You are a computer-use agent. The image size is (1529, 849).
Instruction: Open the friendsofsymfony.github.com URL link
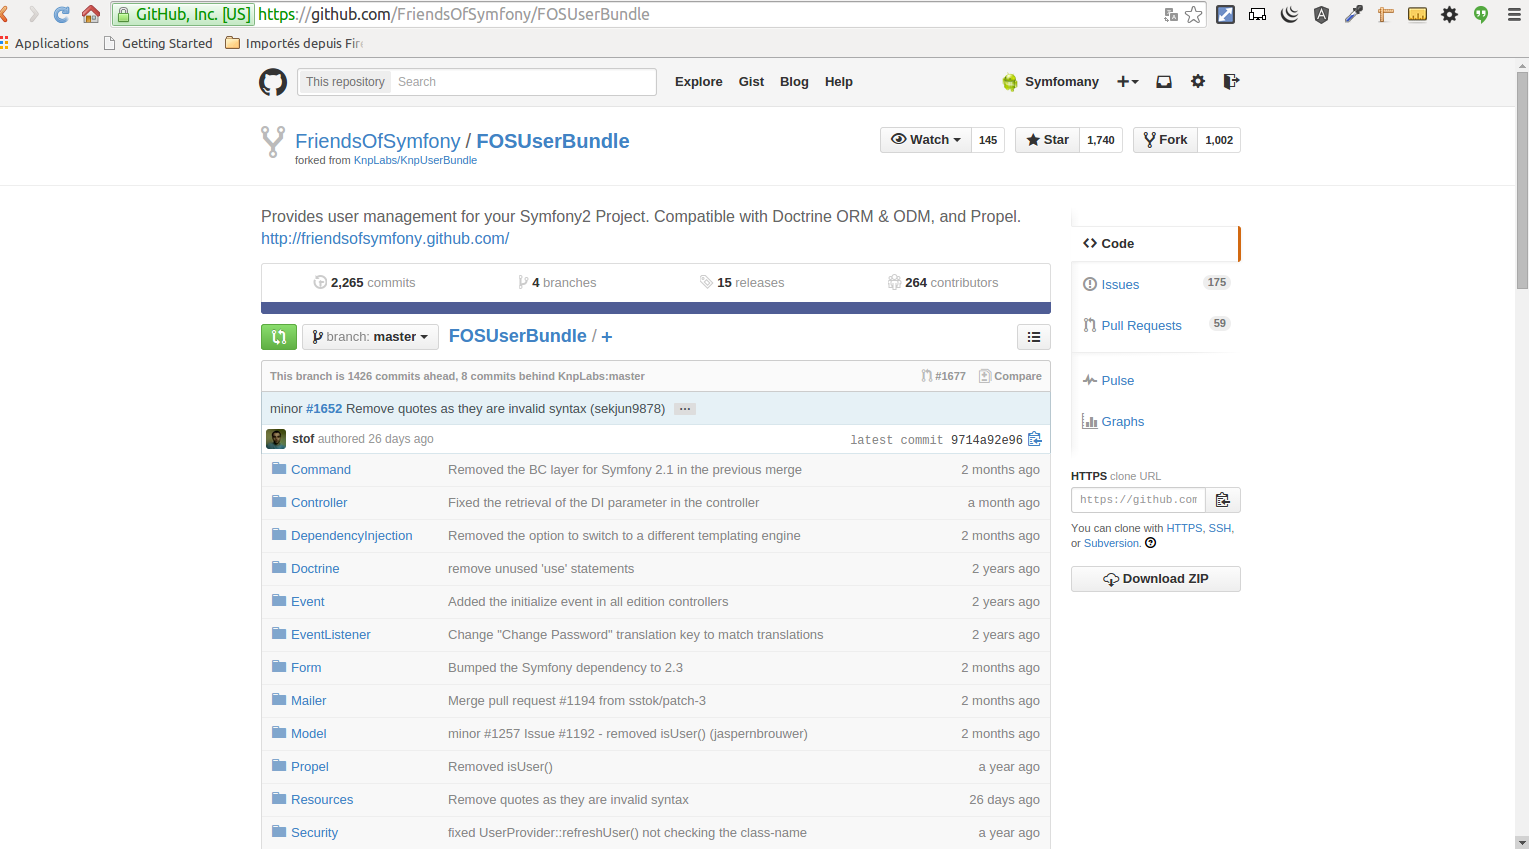tap(385, 239)
